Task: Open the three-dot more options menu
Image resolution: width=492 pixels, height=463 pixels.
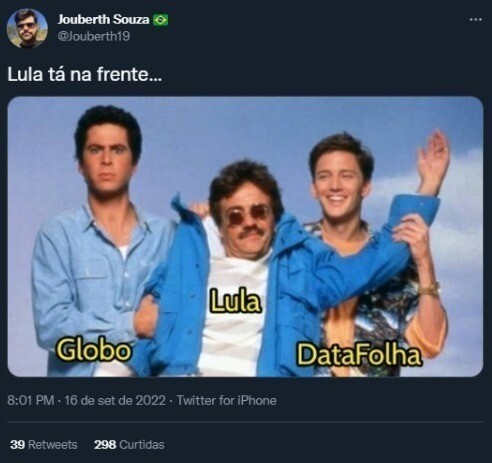Action: point(475,20)
